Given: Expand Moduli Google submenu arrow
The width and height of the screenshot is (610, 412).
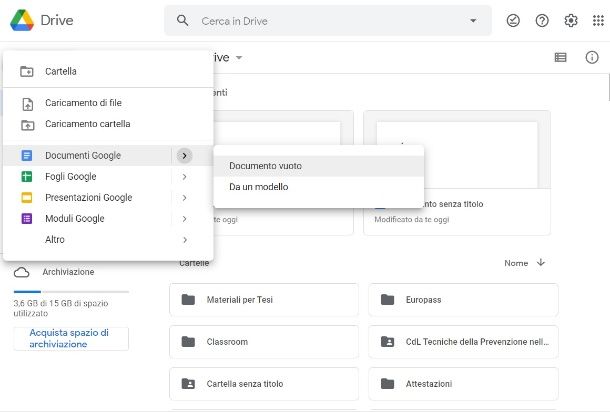Looking at the screenshot, I should coord(184,219).
